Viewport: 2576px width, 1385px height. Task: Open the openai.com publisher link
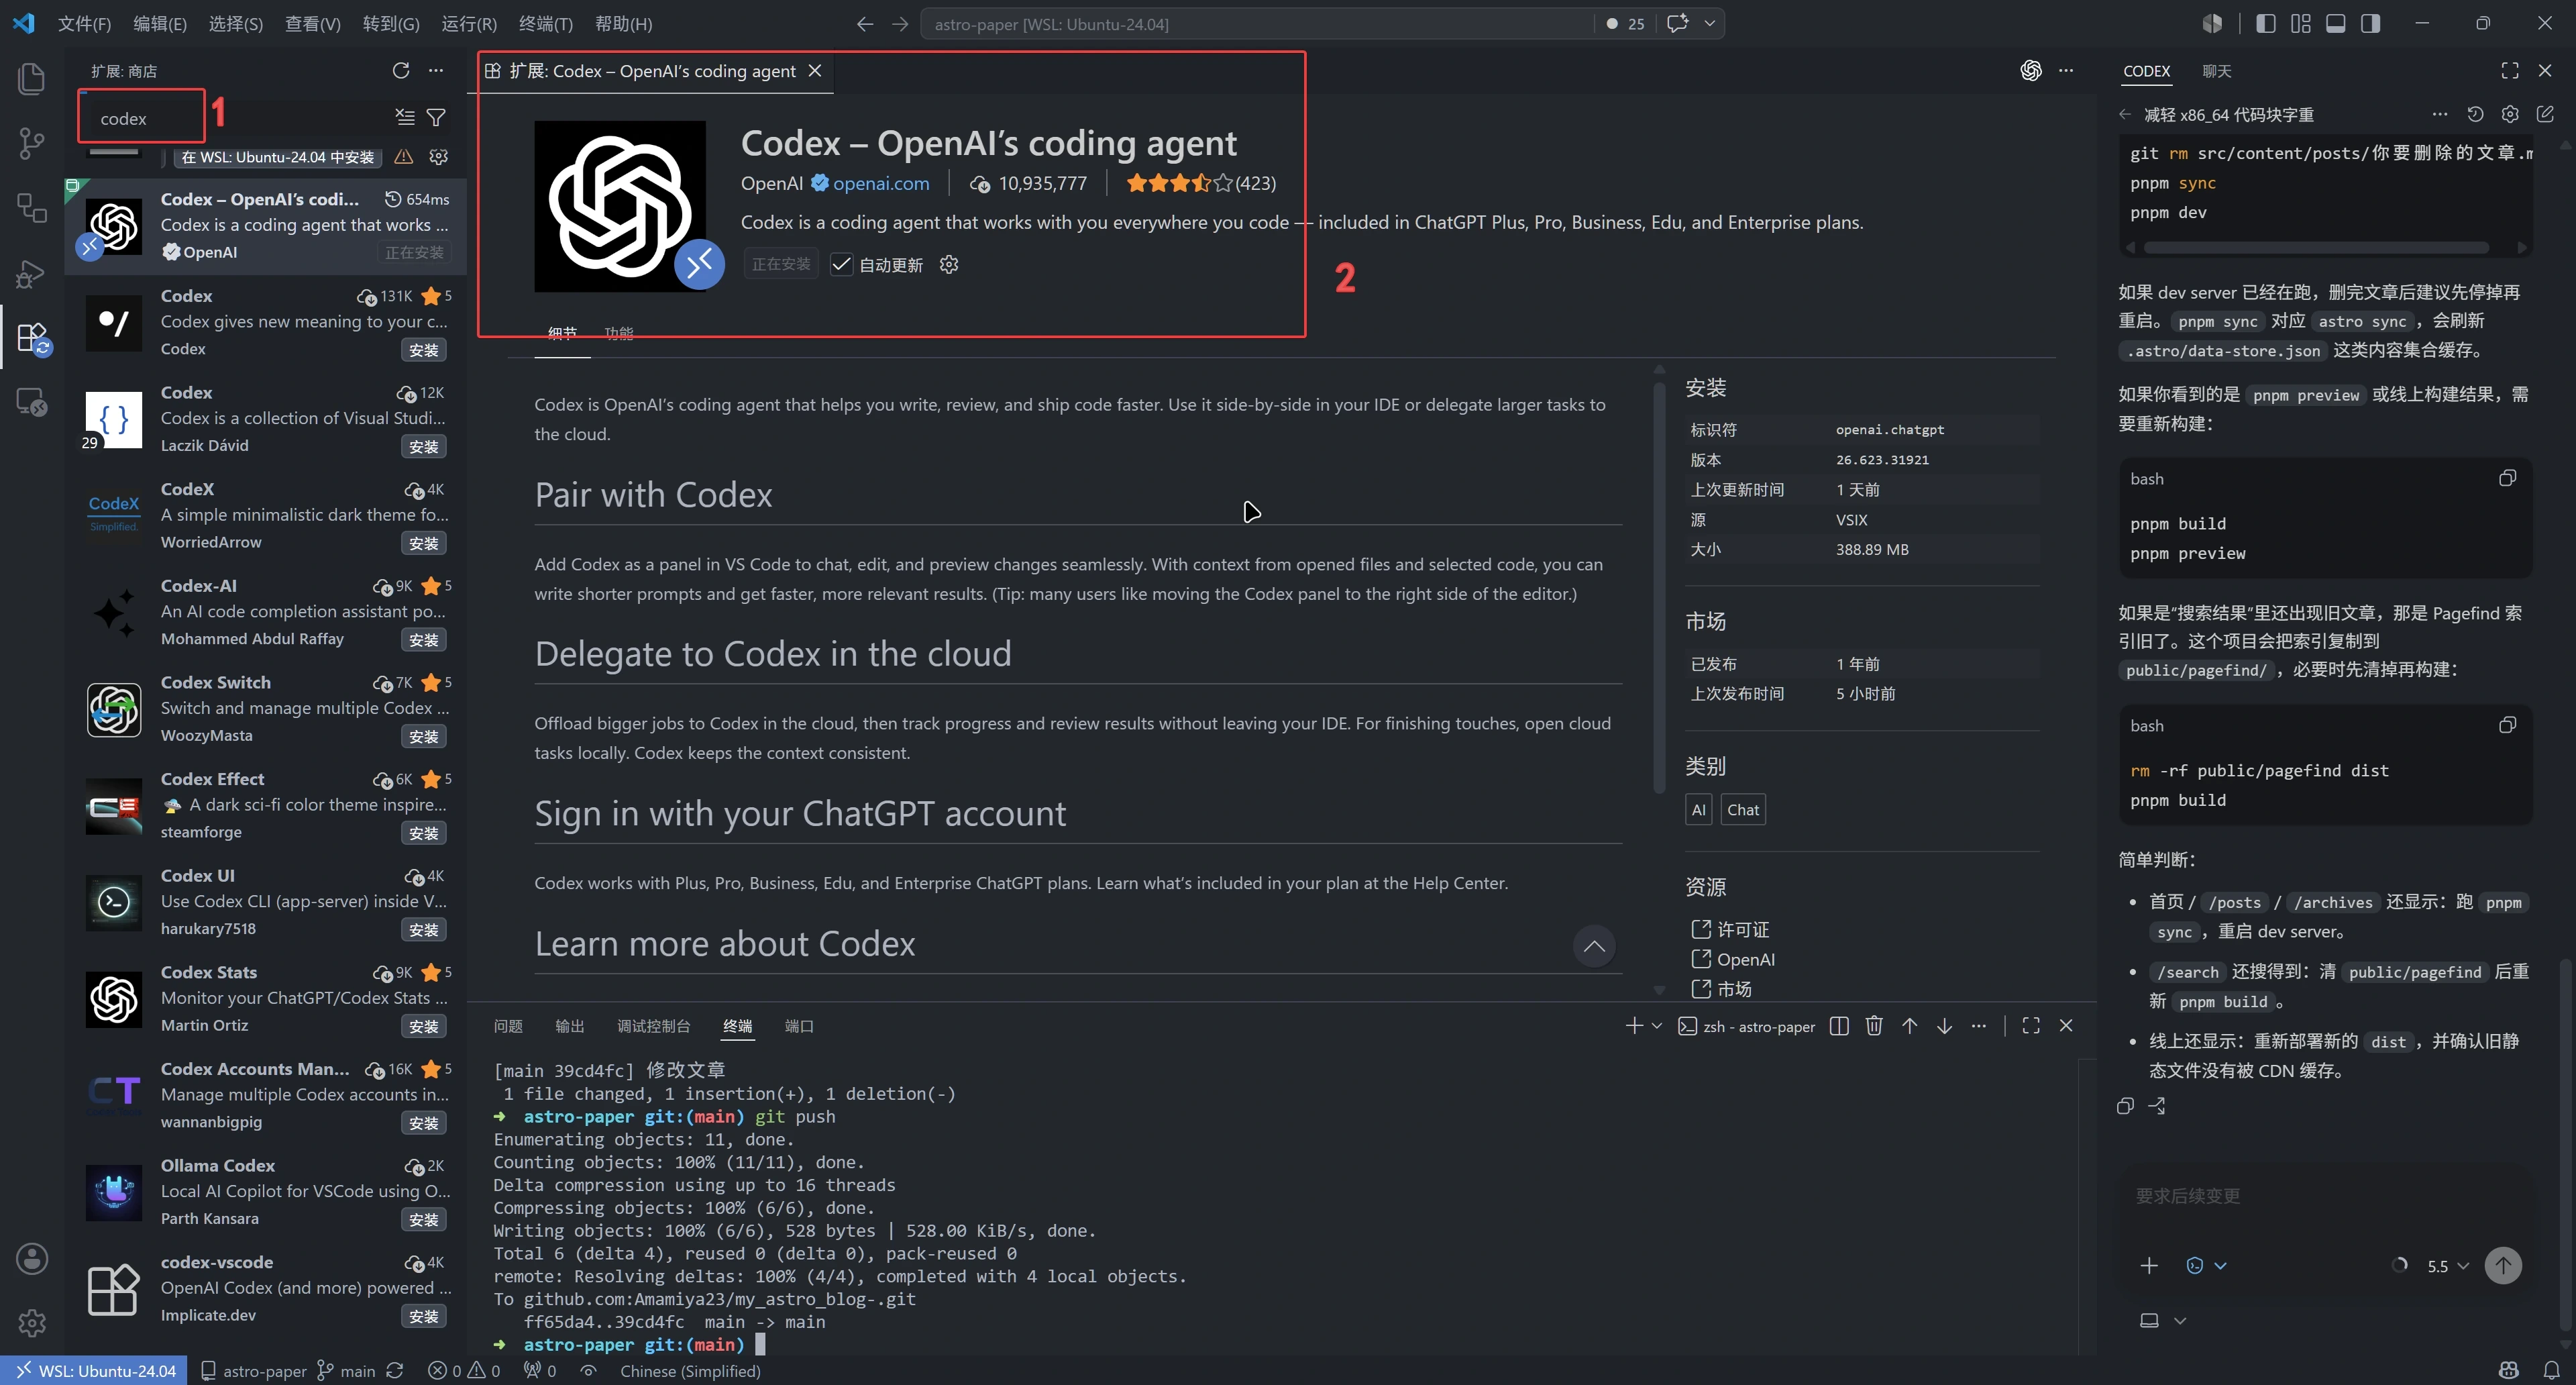(x=881, y=183)
